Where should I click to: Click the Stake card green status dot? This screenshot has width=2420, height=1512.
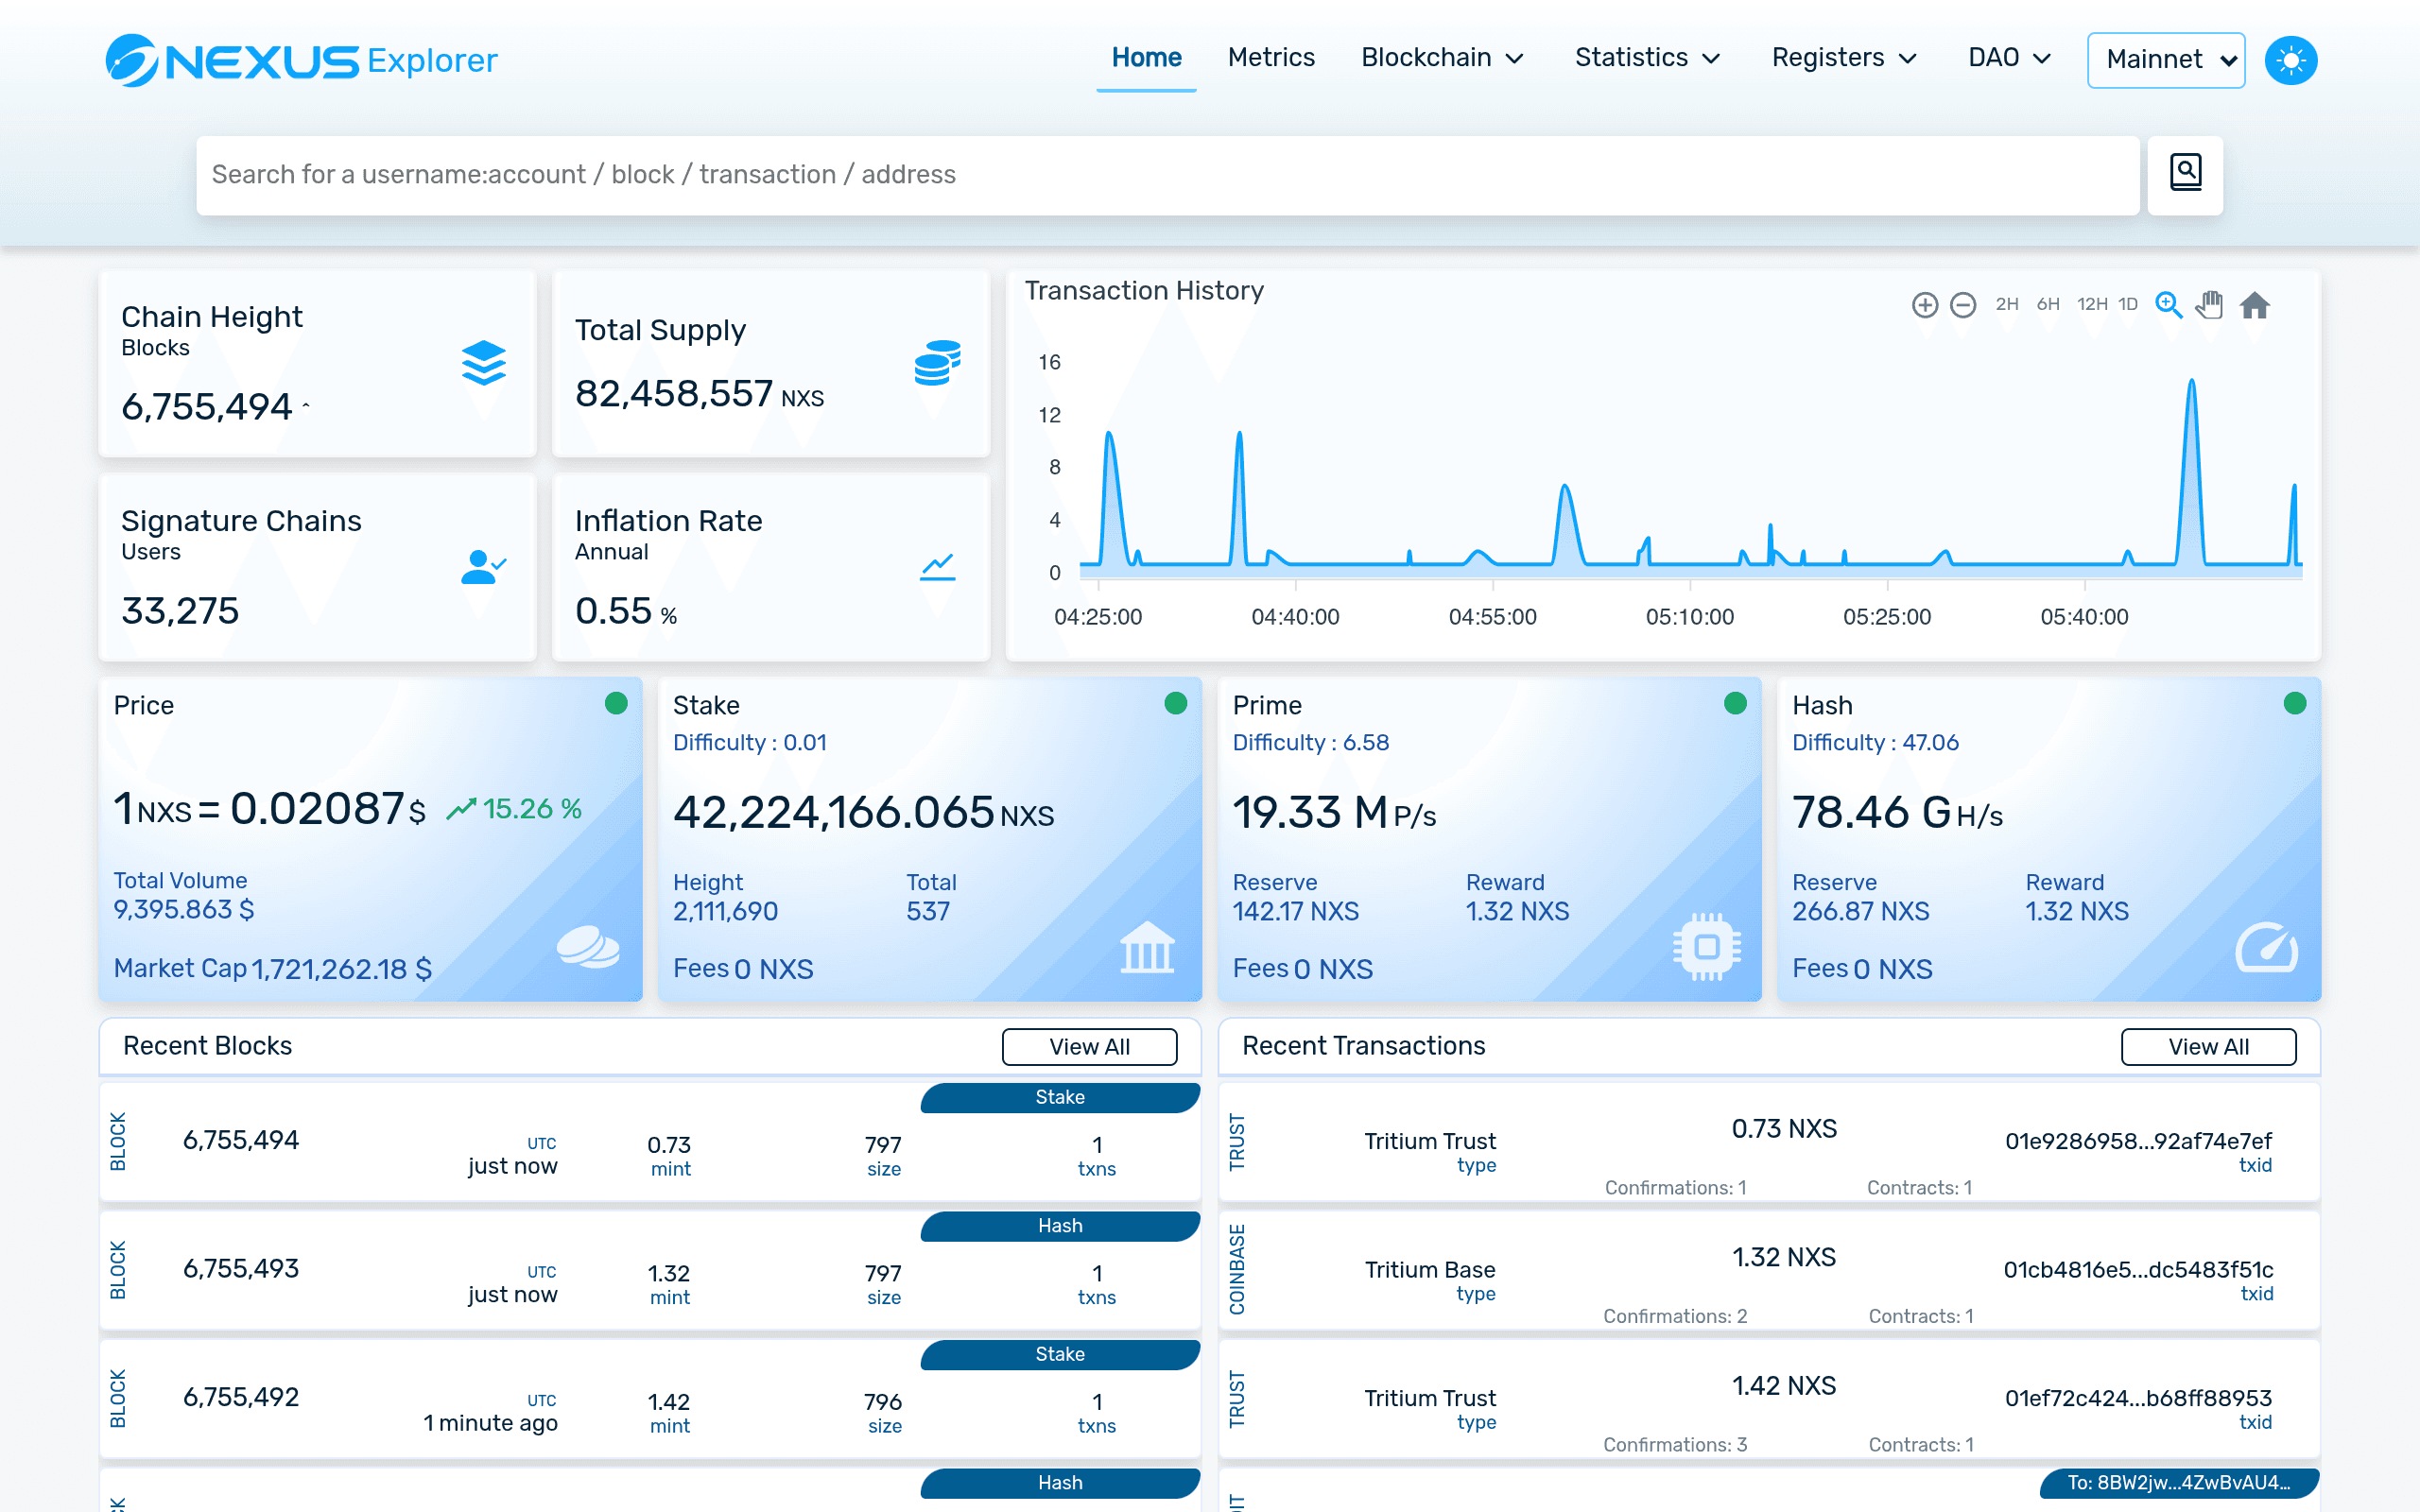point(1176,703)
